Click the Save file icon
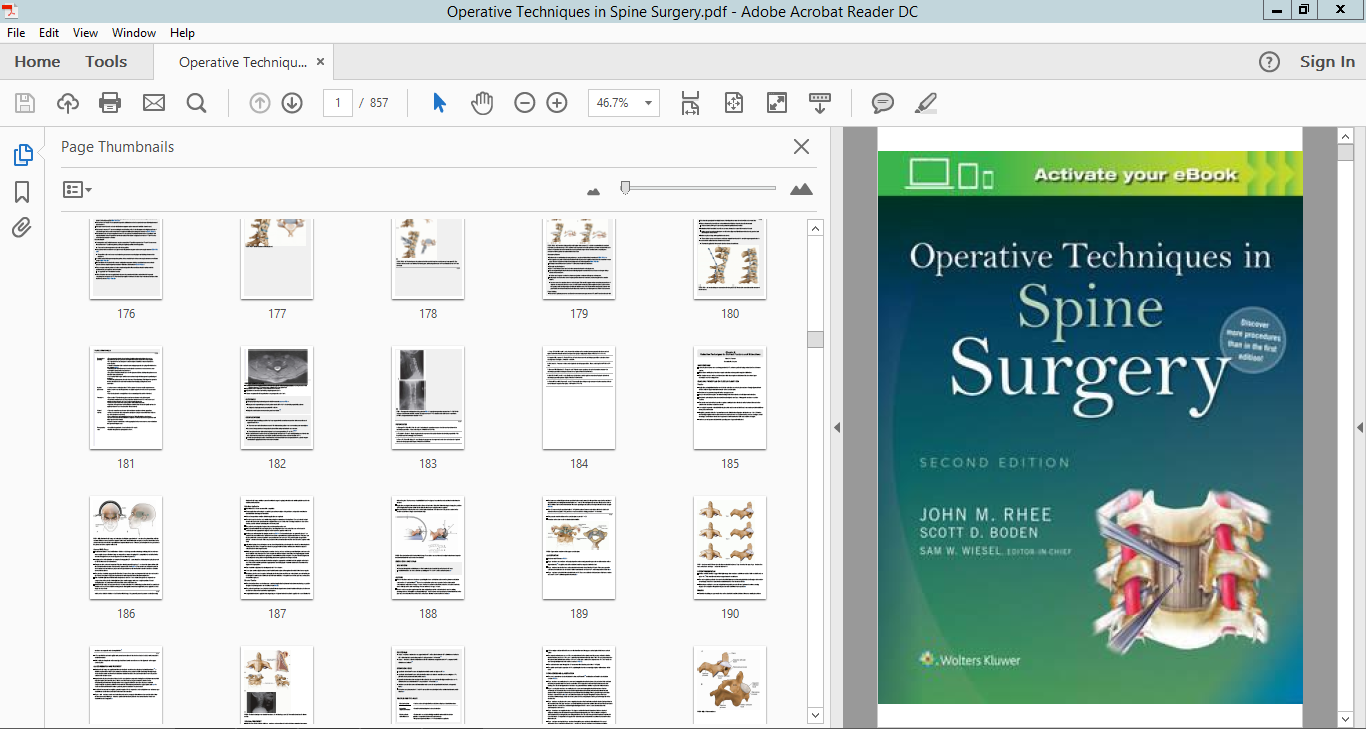Image resolution: width=1366 pixels, height=729 pixels. pos(25,103)
